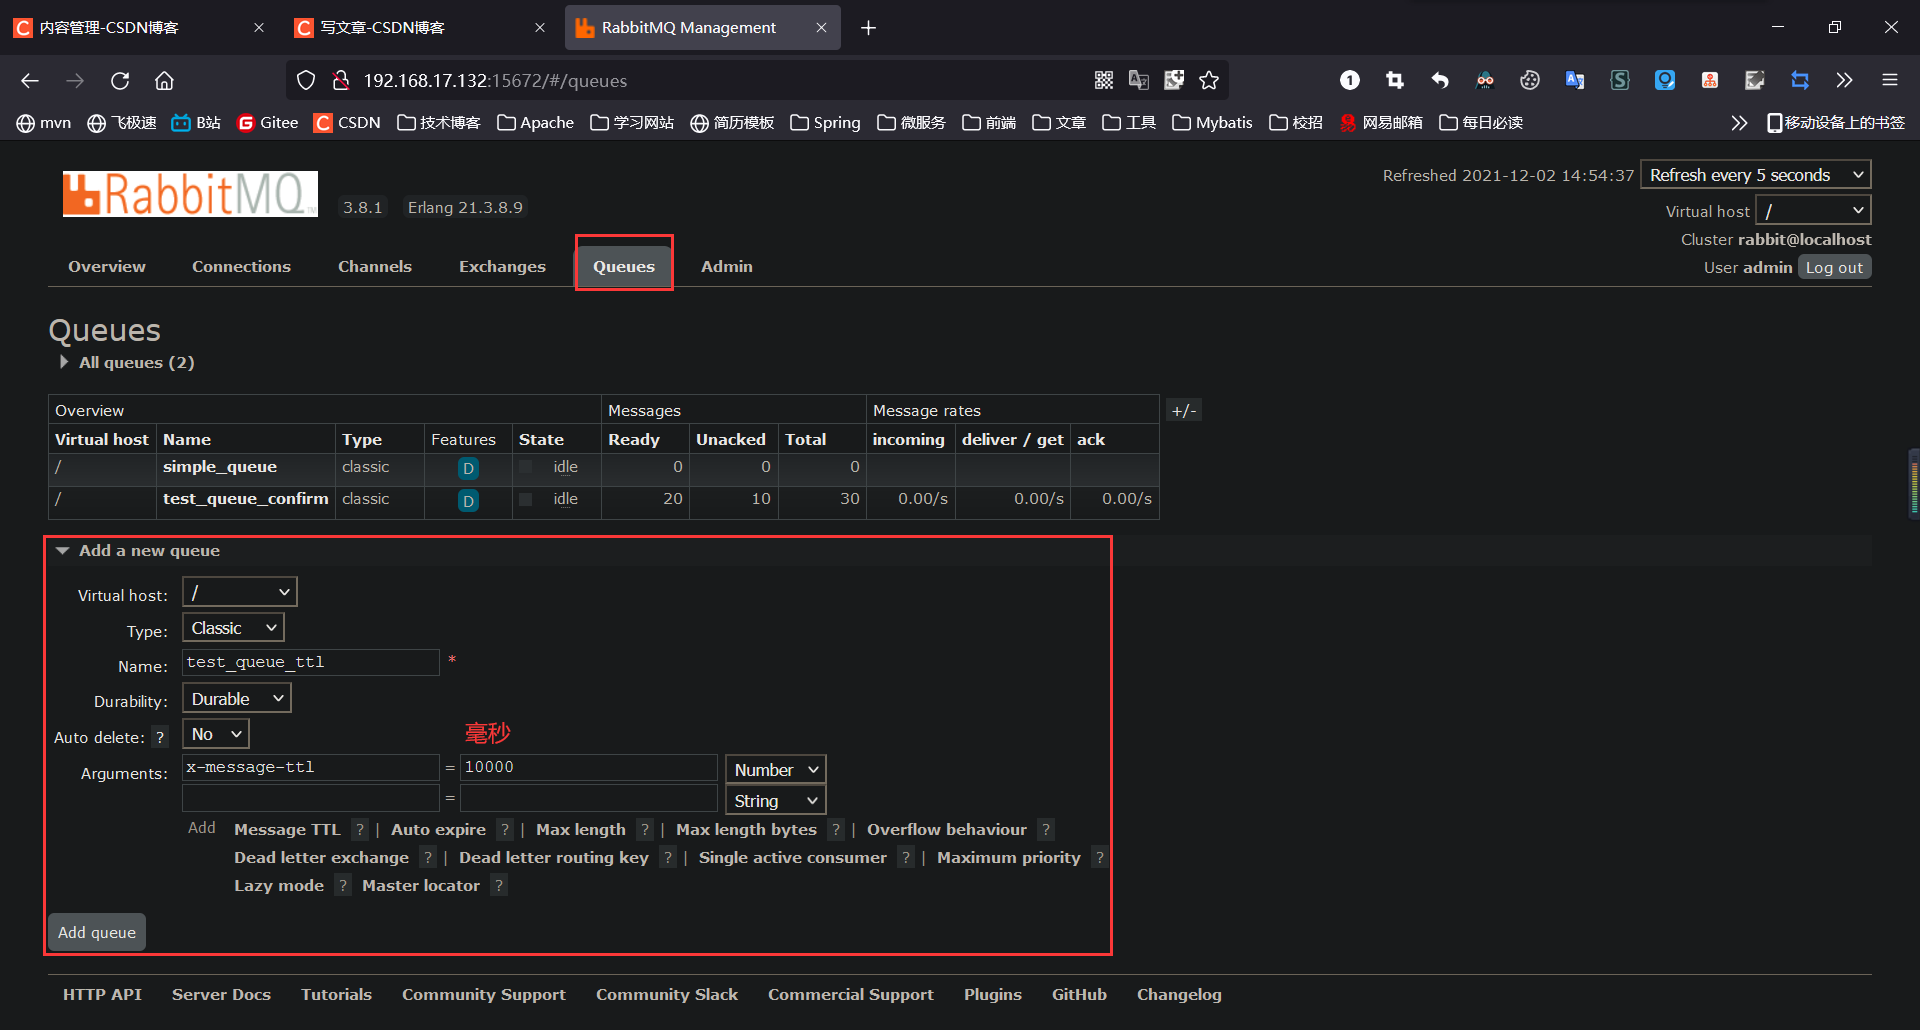1920x1030 pixels.
Task: Add Max length argument
Action: (581, 829)
